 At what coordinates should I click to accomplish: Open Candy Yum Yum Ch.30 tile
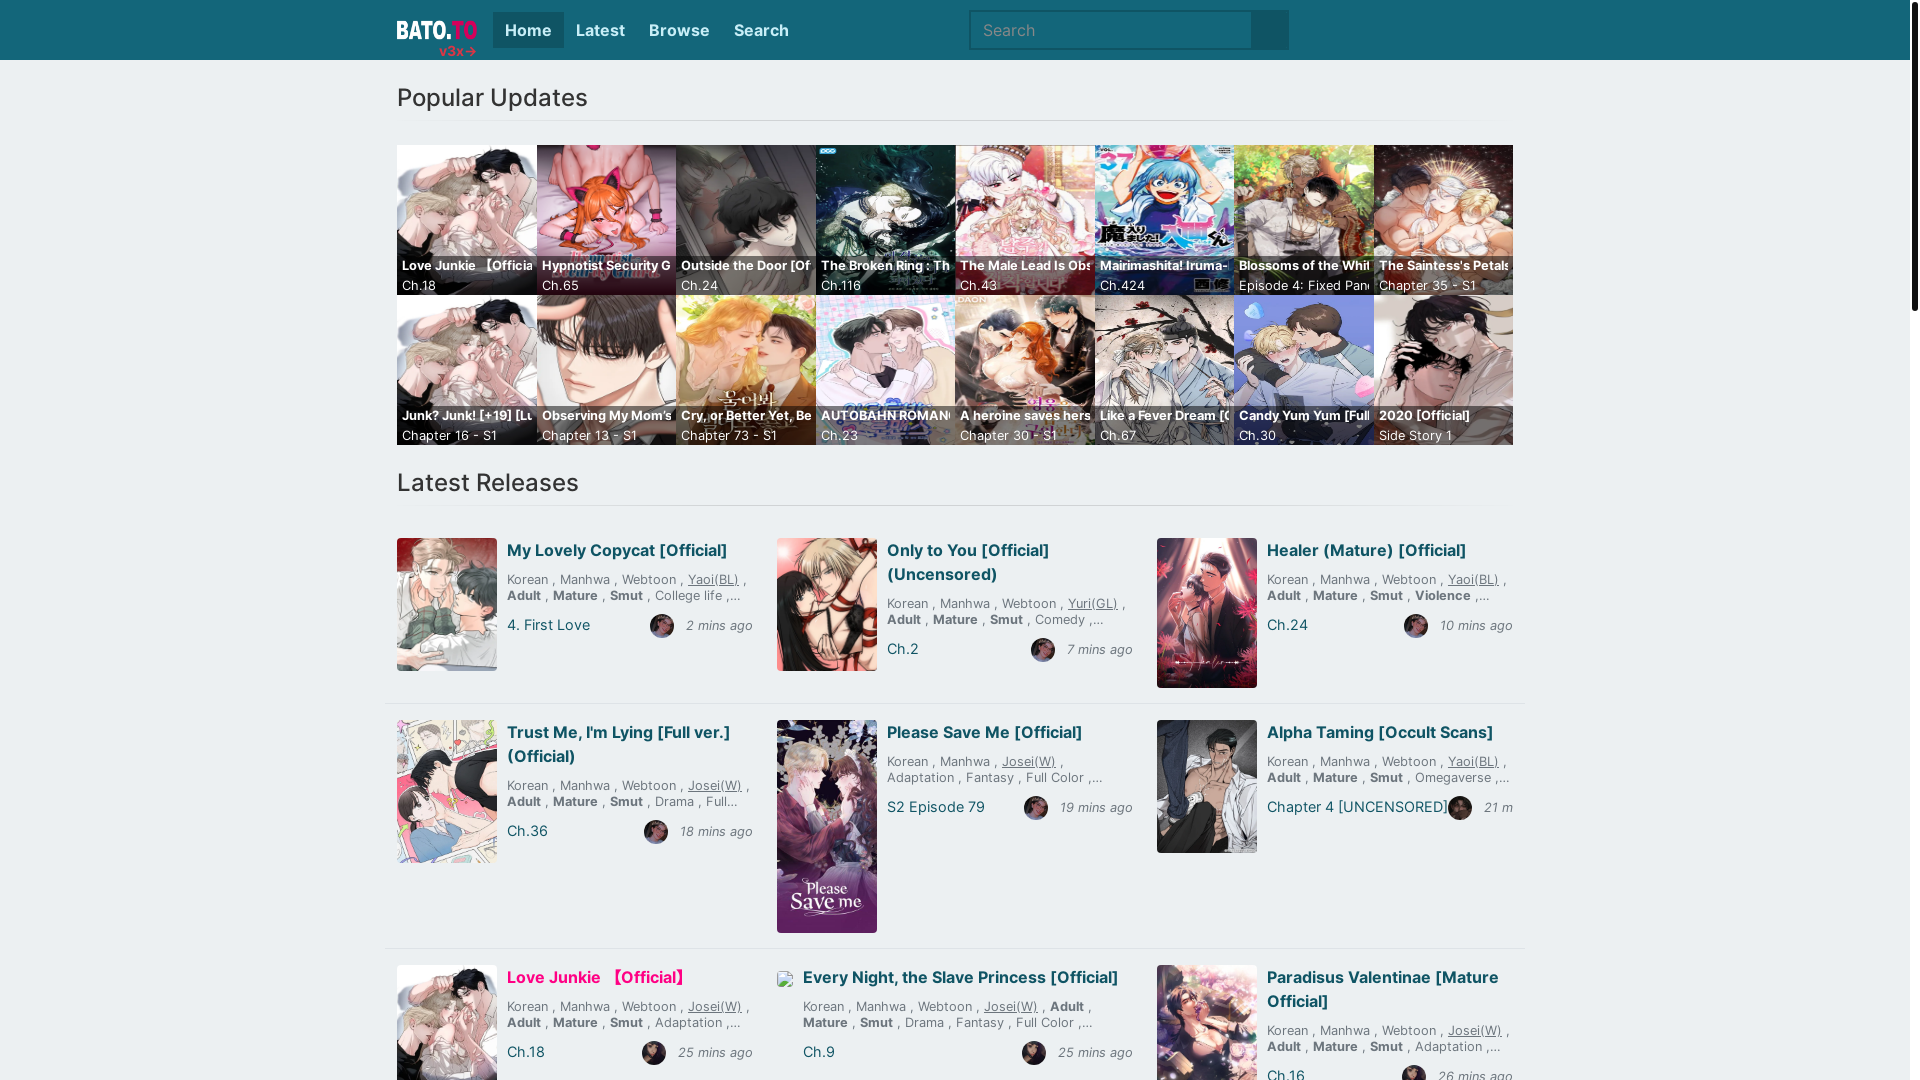[x=1304, y=370]
